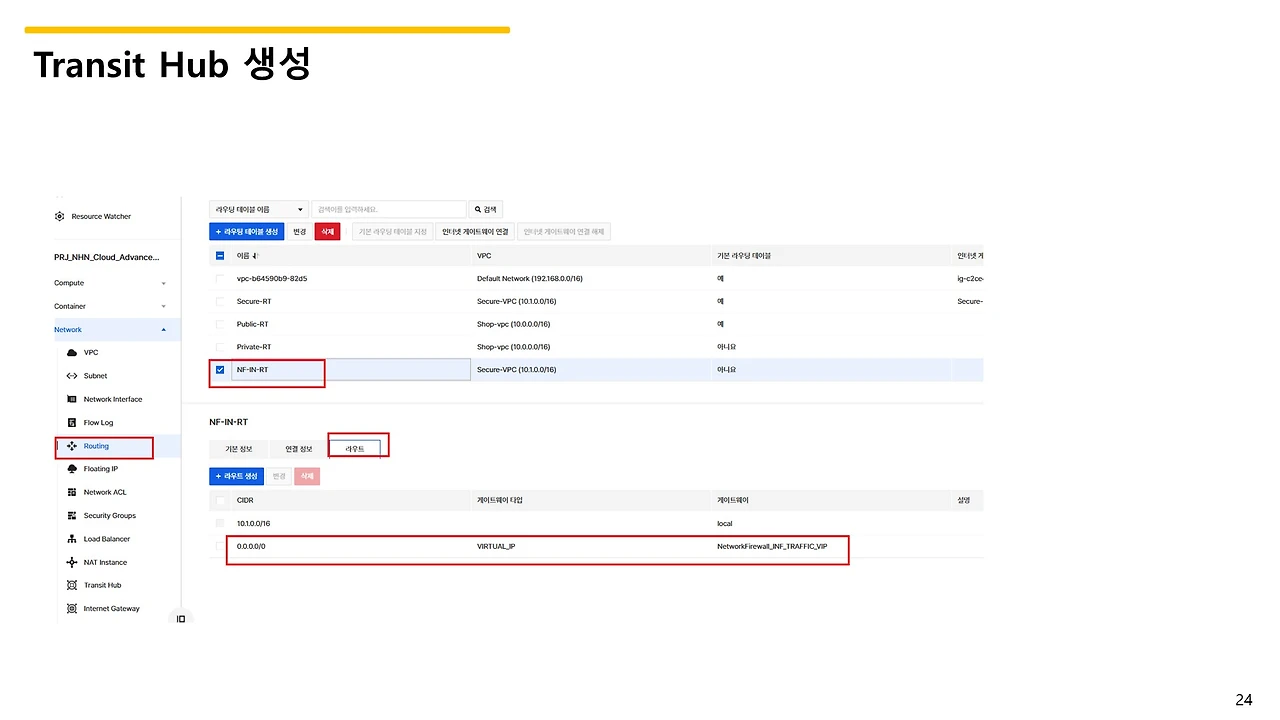Click the 10.1.0.0/16 CIDR cell
This screenshot has width=1280, height=720.
tap(253, 523)
